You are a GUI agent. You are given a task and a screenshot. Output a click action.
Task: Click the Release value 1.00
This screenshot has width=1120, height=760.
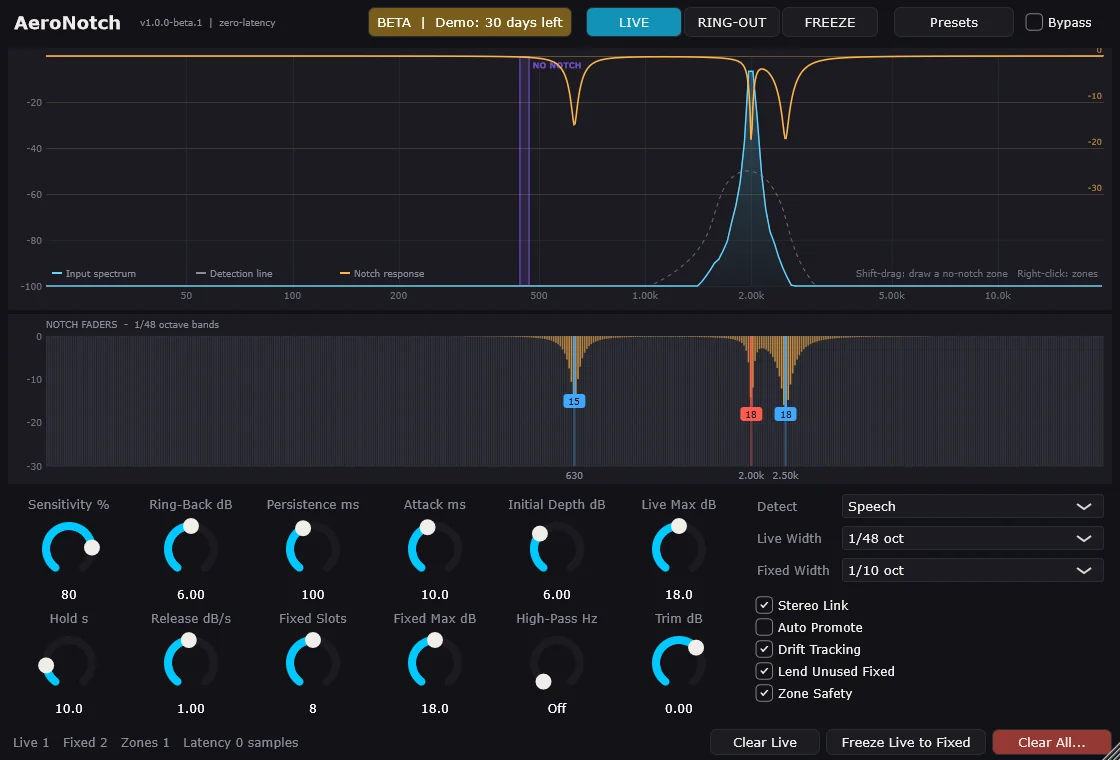coord(191,709)
